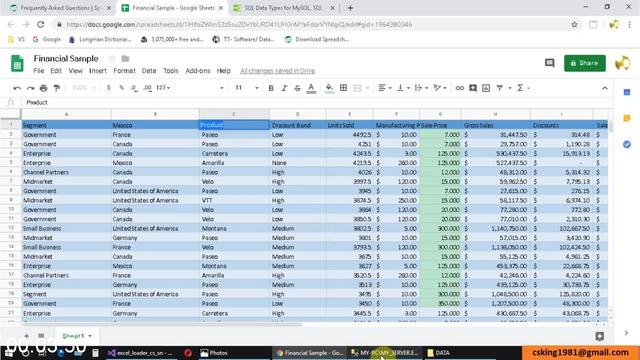Open the more number formats 123 dropdown
The height and width of the screenshot is (360, 640).
[x=163, y=88]
